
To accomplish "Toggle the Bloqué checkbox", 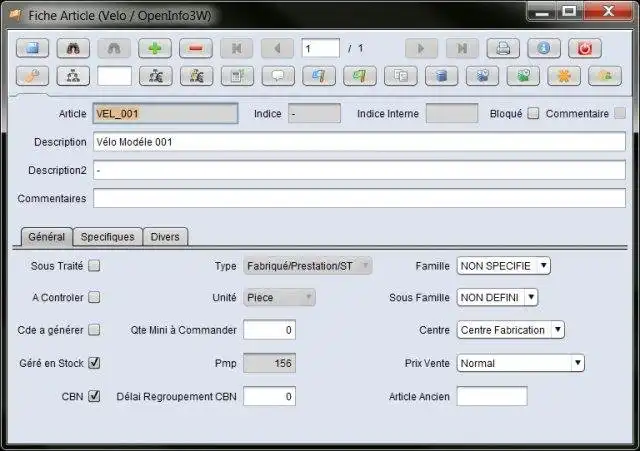I will [x=533, y=113].
